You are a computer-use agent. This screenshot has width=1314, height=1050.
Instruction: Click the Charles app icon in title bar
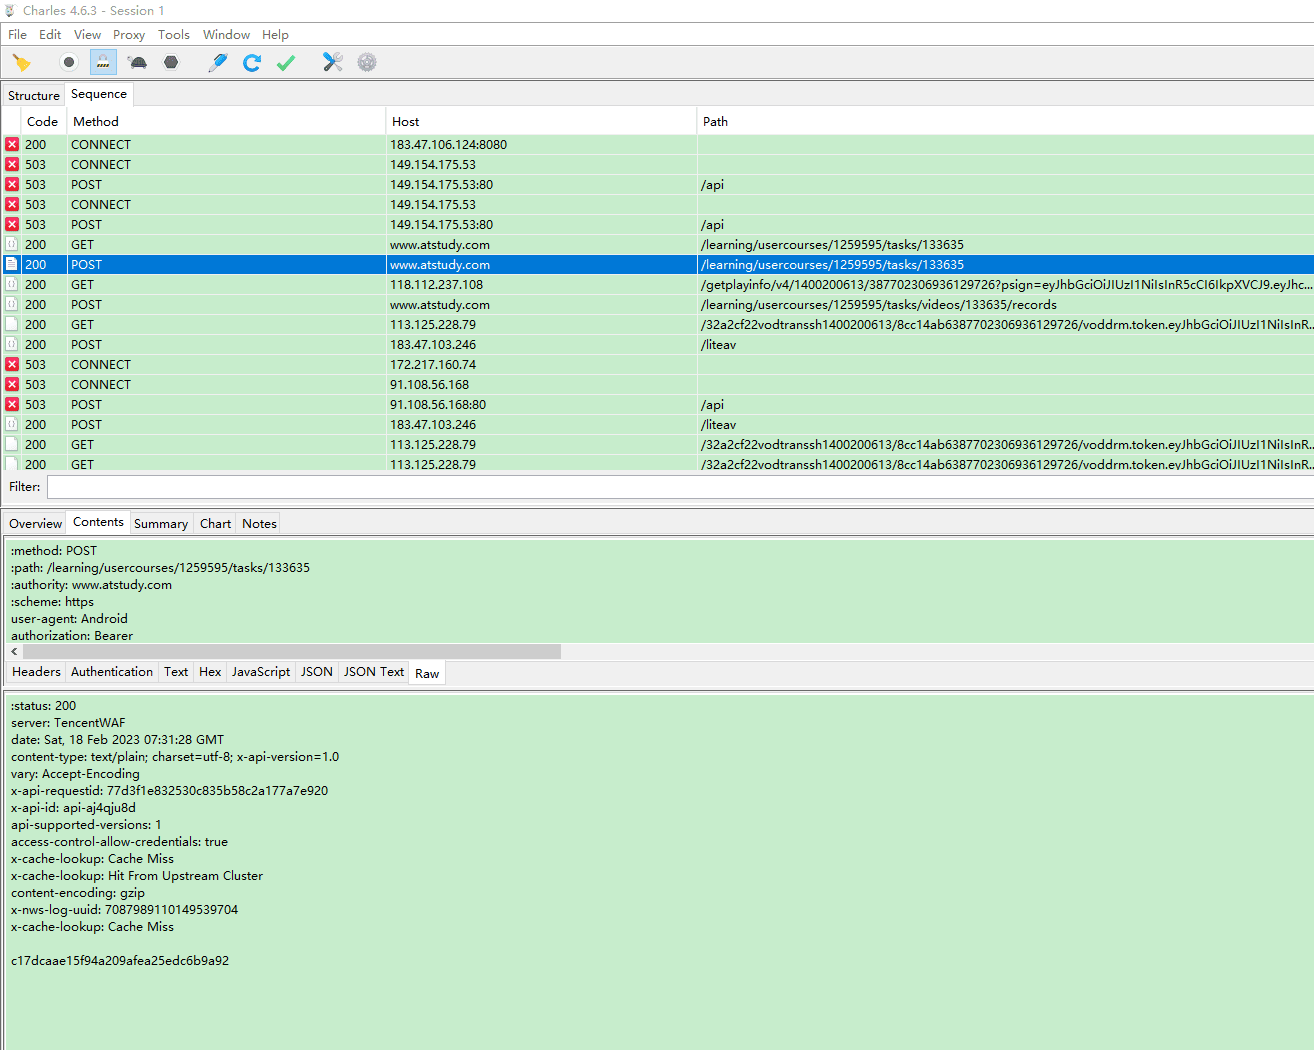(x=10, y=10)
